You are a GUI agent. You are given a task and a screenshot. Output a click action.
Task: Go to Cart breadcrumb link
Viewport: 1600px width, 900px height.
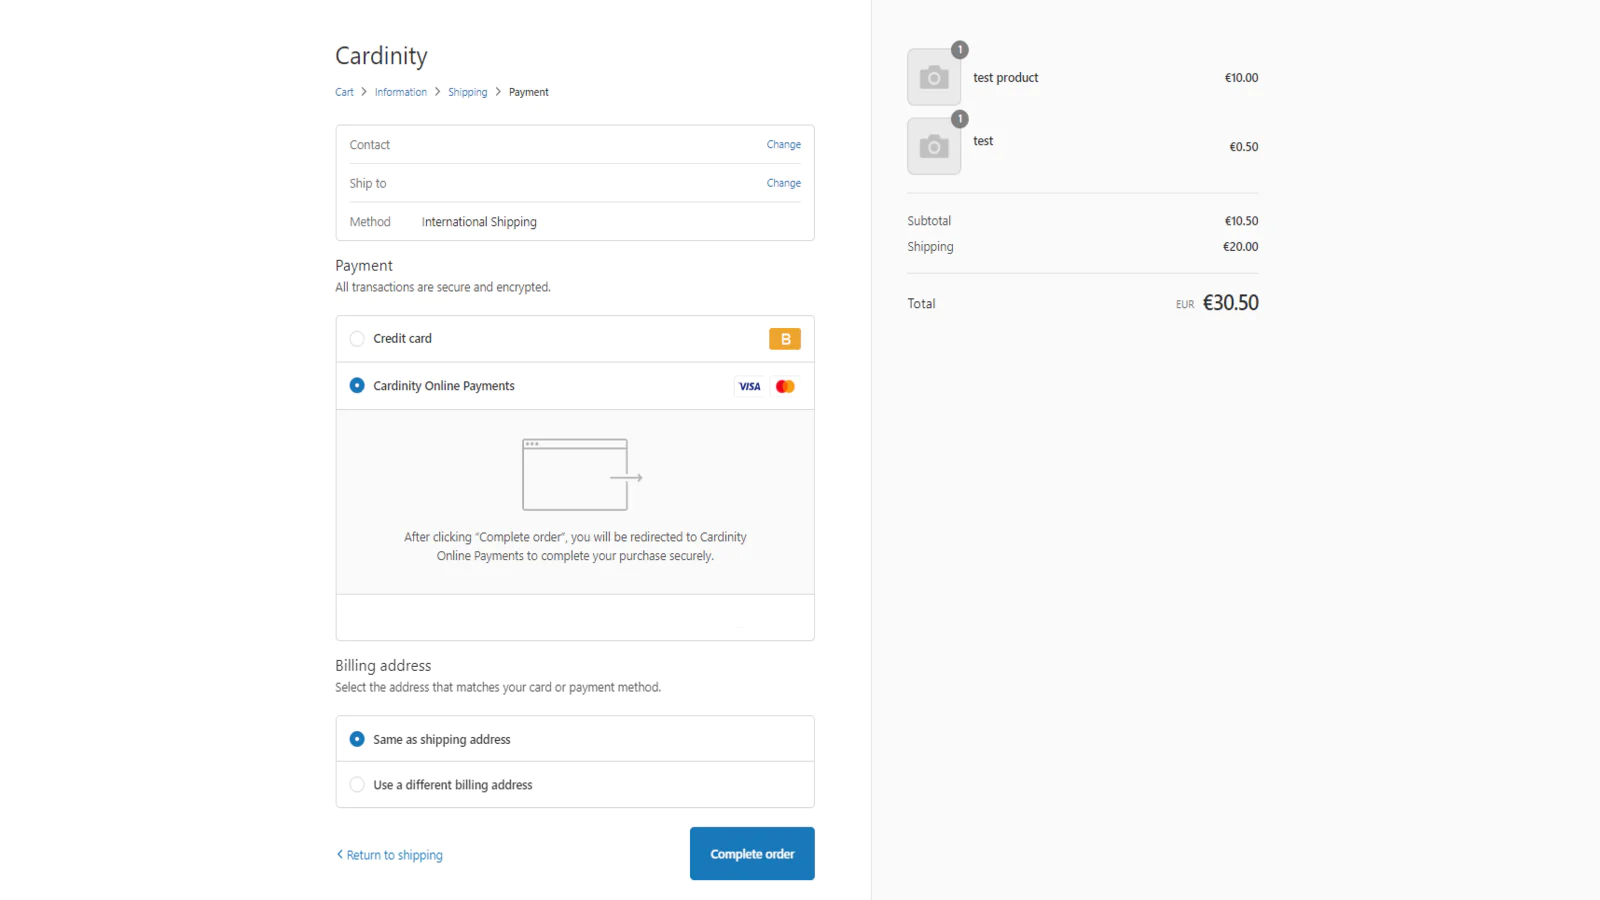[x=344, y=92]
